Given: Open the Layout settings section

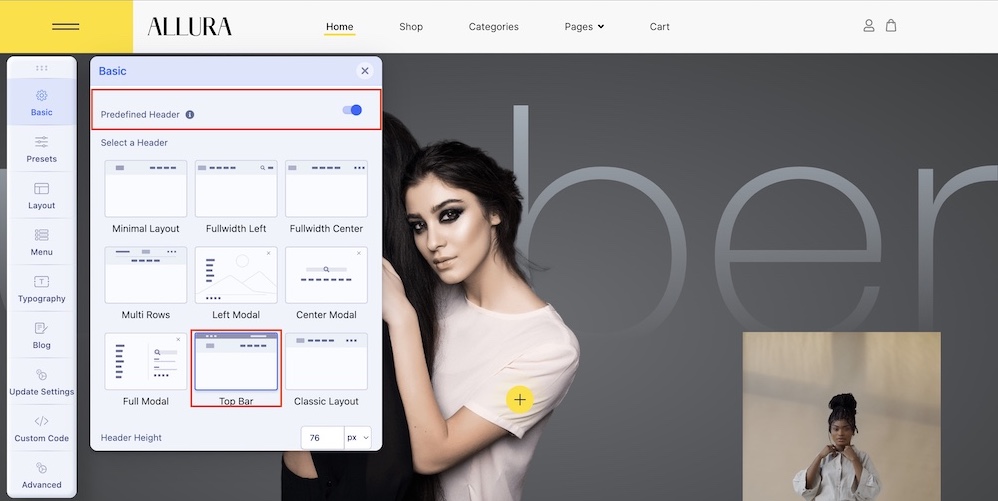Looking at the screenshot, I should coord(41,195).
